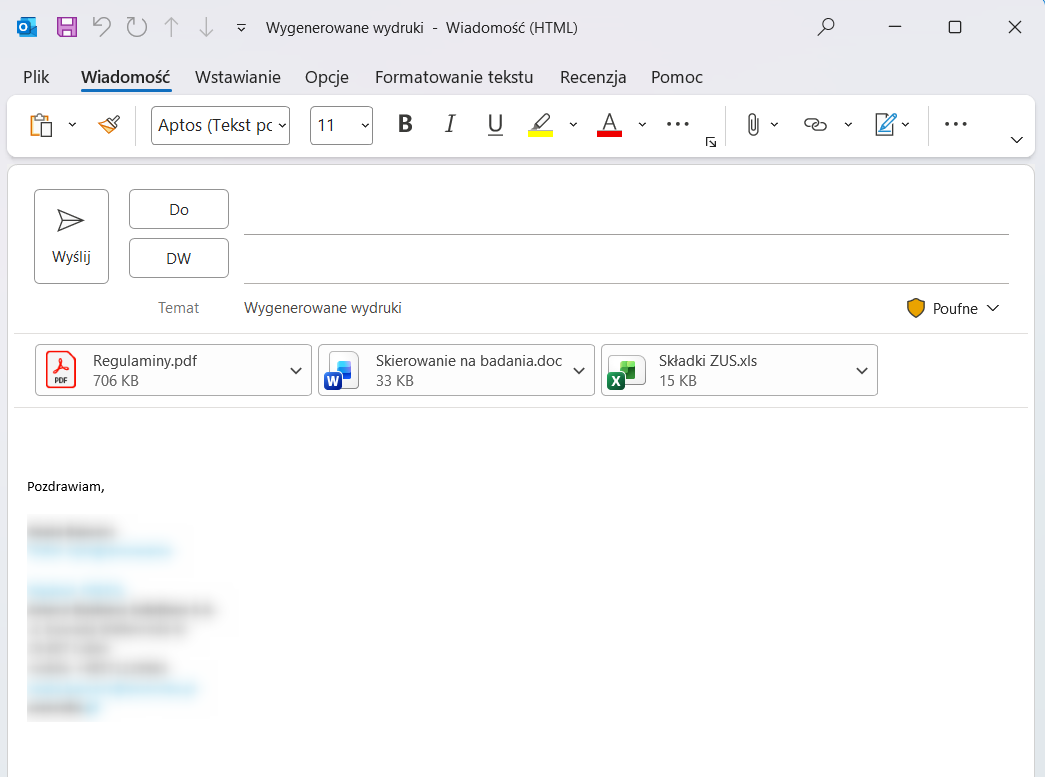
Task: Apply red font color
Action: pyautogui.click(x=609, y=125)
